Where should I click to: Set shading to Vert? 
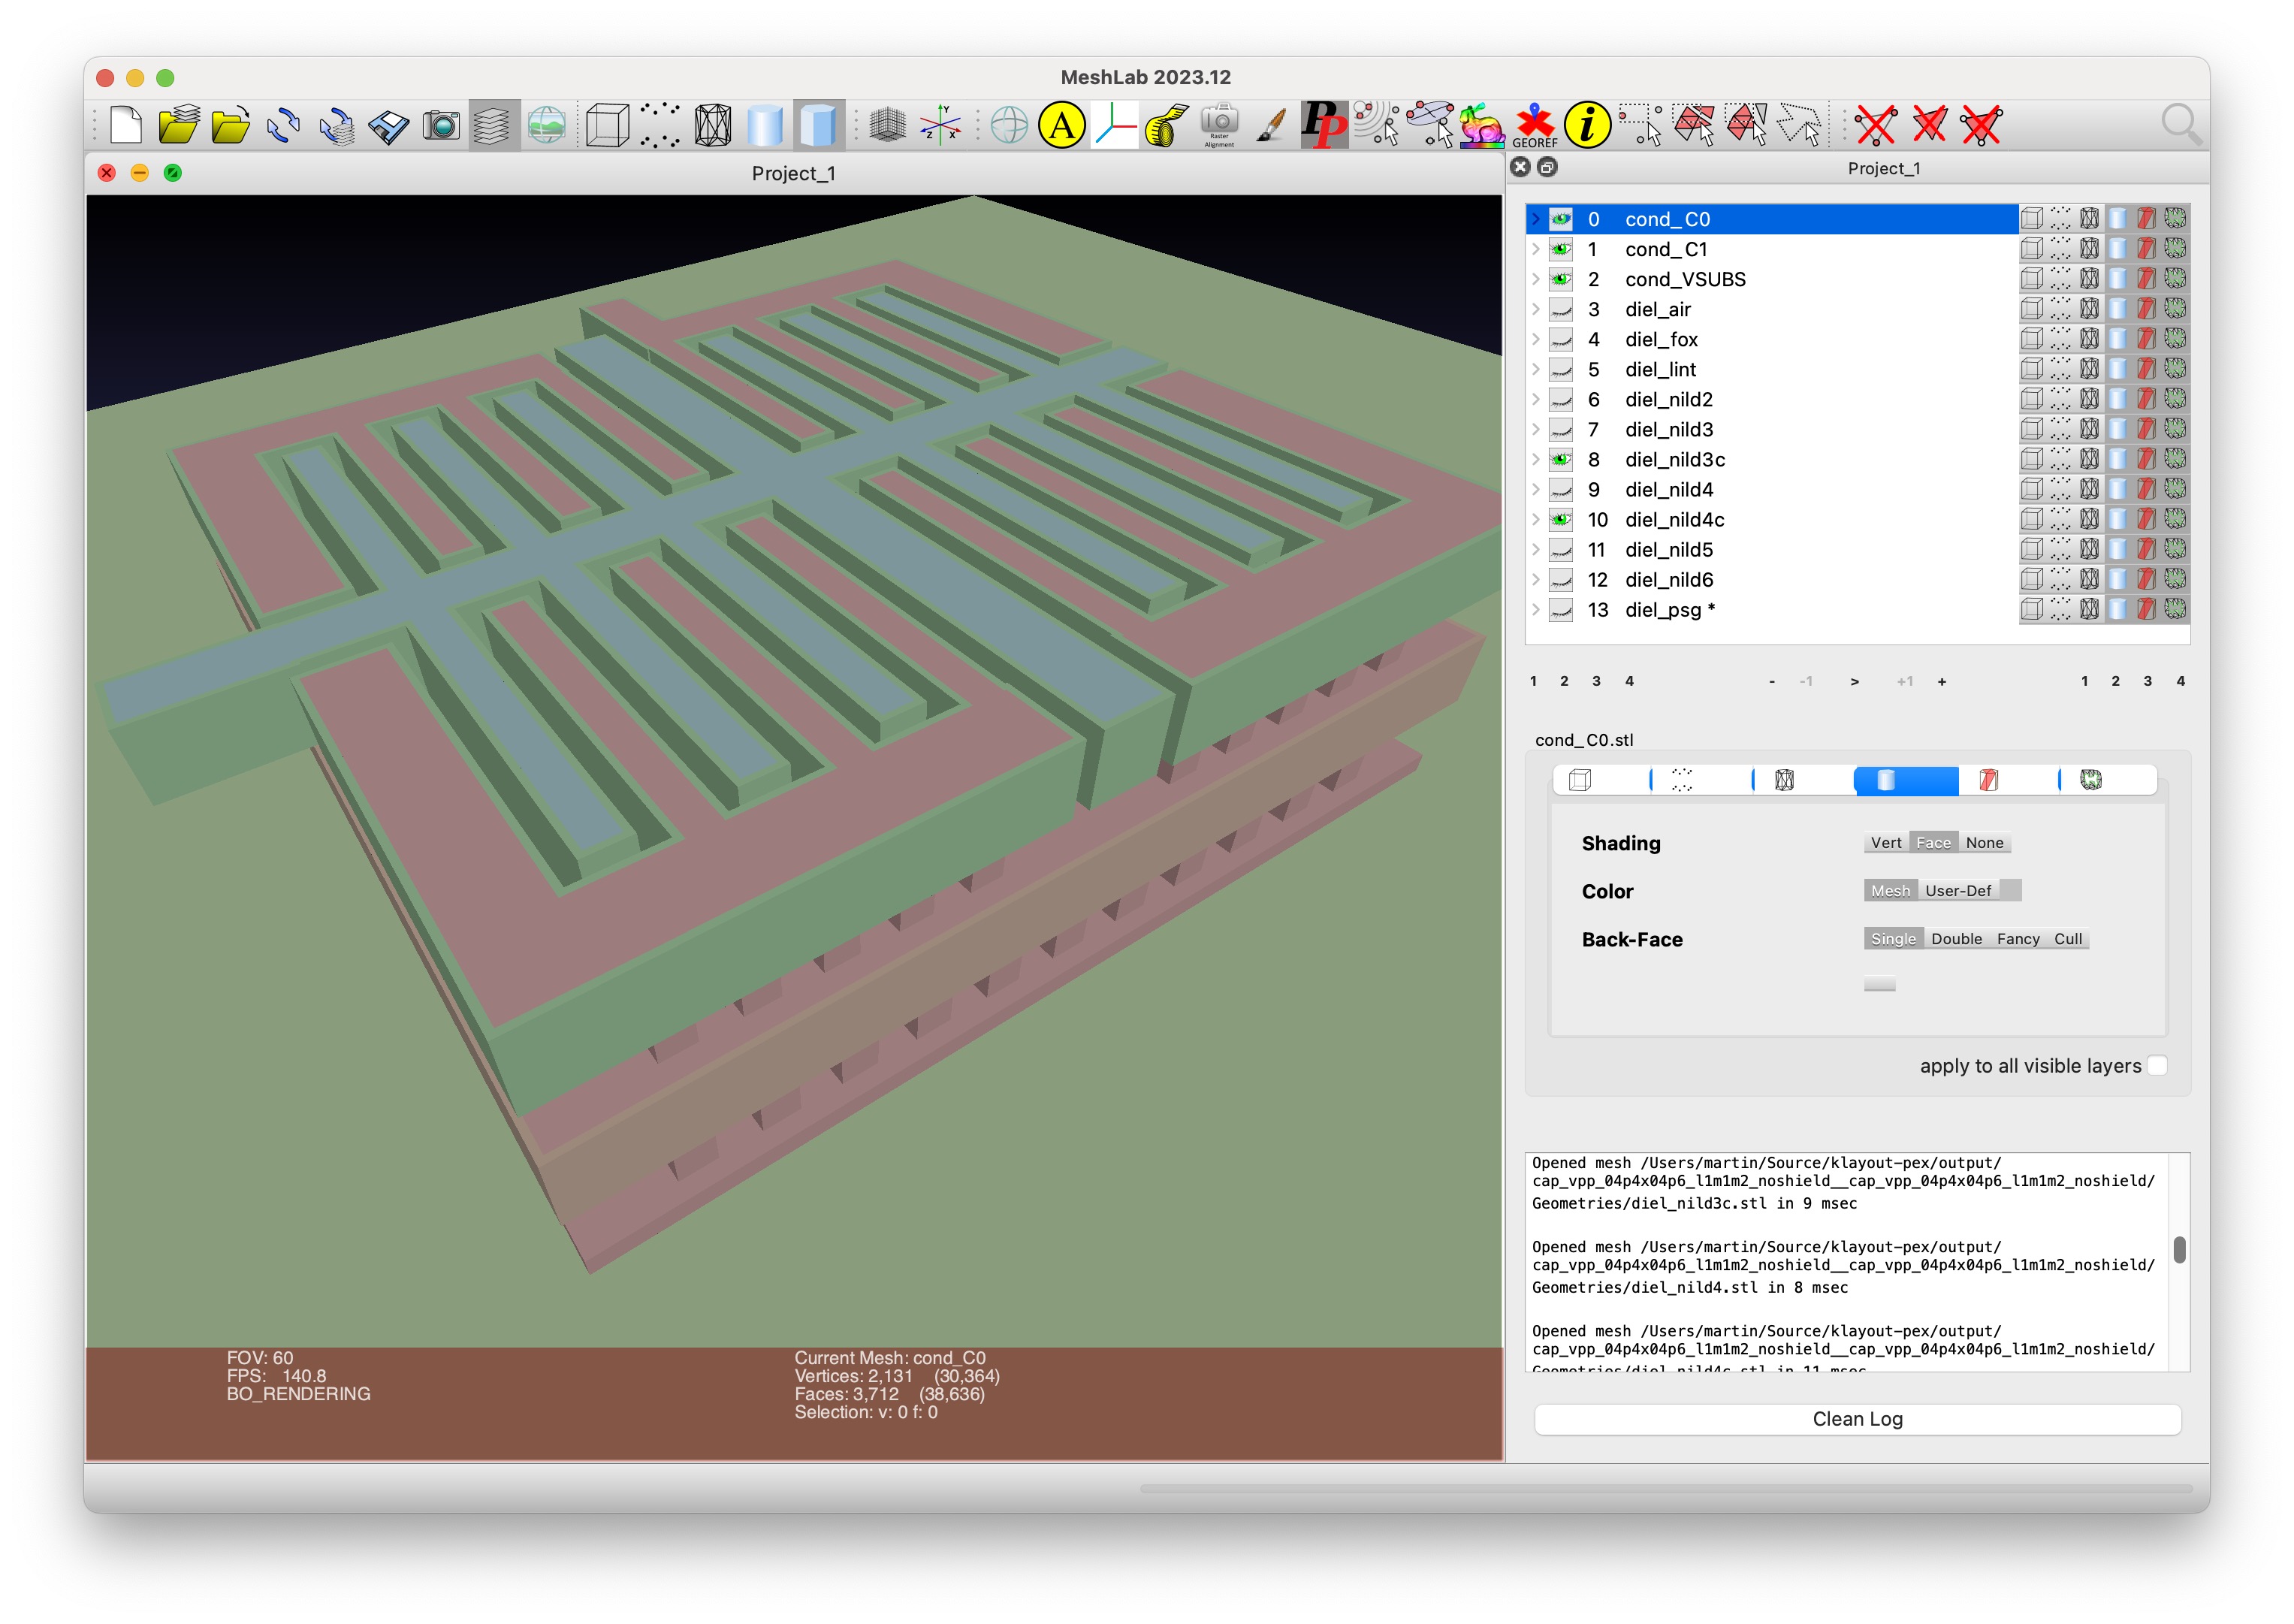point(1886,842)
